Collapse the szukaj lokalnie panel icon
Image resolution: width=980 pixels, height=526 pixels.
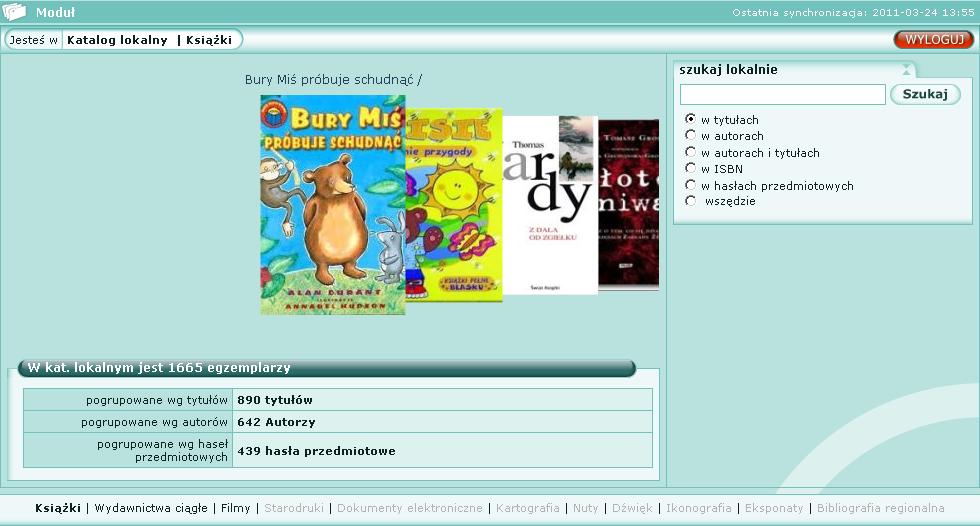tap(906, 70)
